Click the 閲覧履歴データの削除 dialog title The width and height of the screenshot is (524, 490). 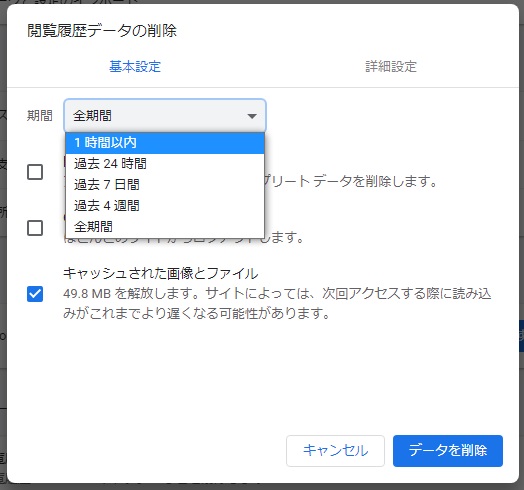coord(102,31)
